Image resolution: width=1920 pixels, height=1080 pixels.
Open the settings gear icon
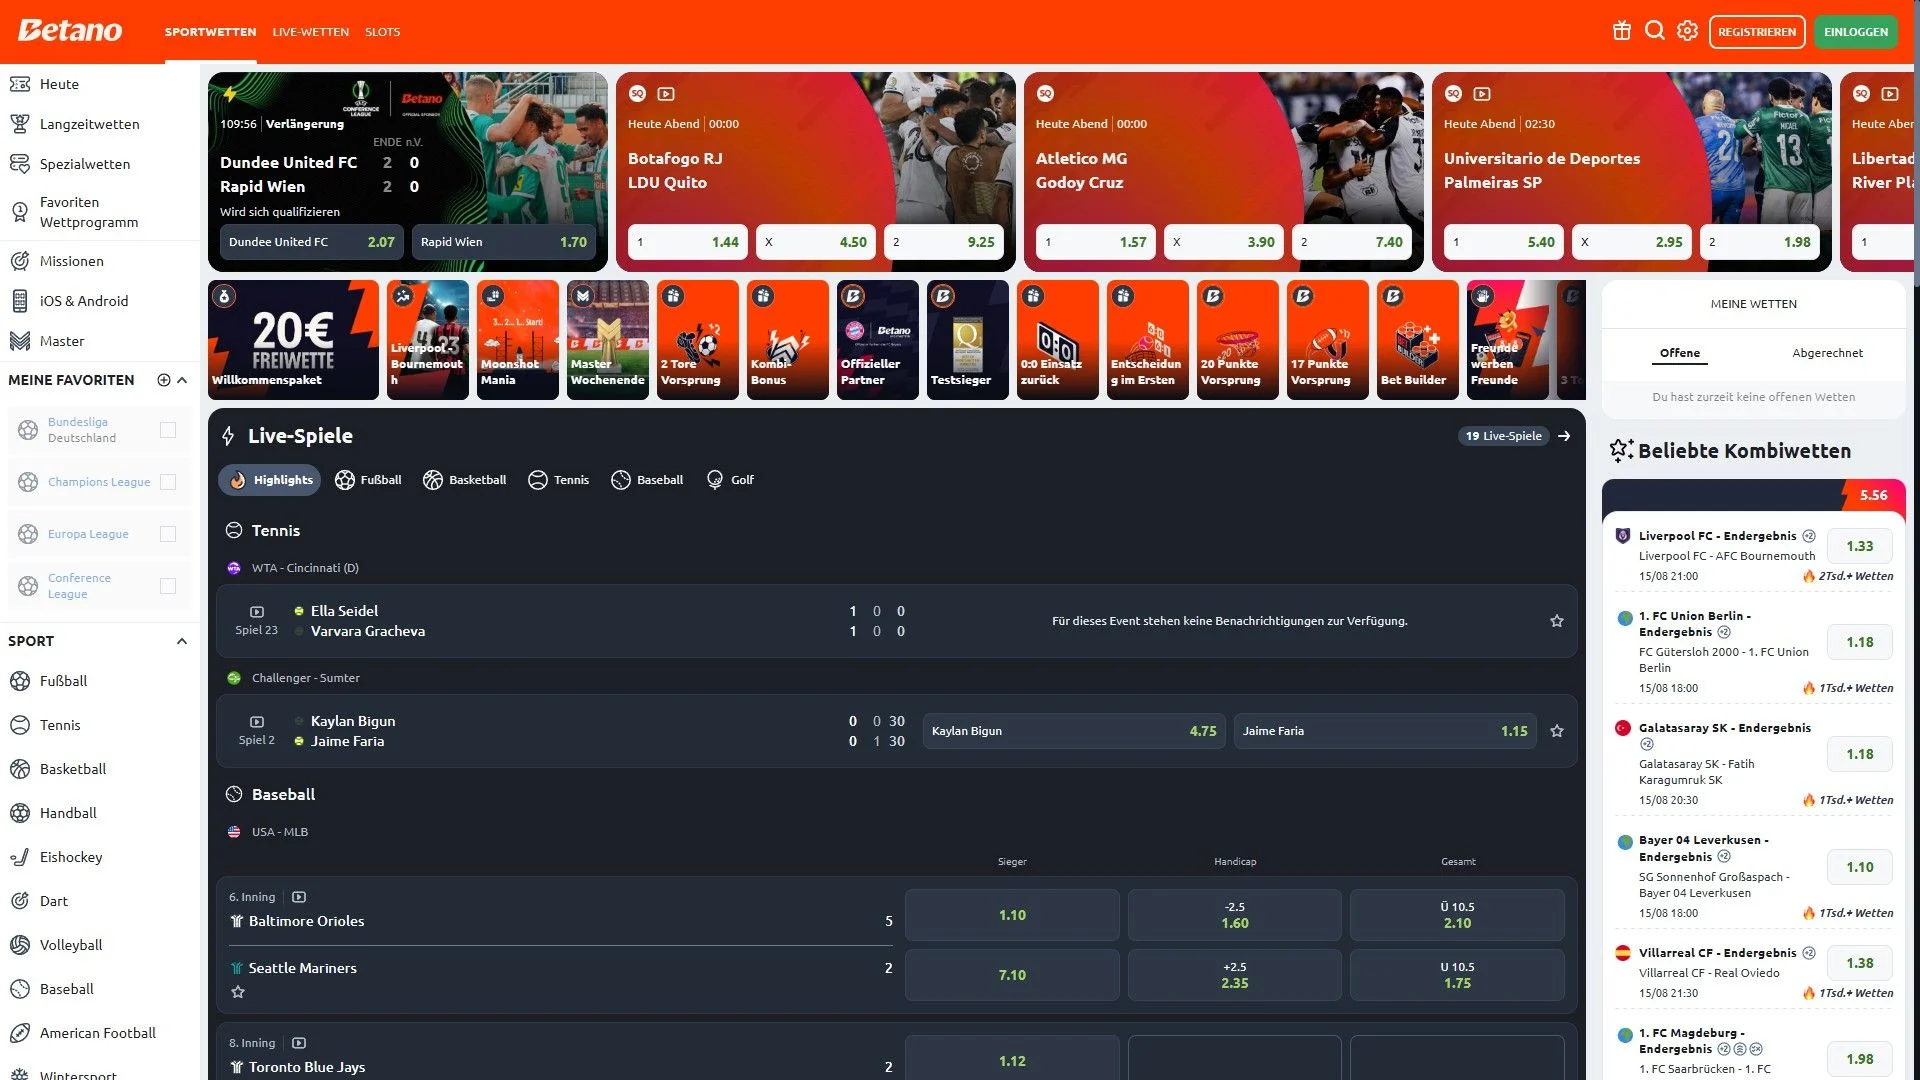[x=1687, y=31]
